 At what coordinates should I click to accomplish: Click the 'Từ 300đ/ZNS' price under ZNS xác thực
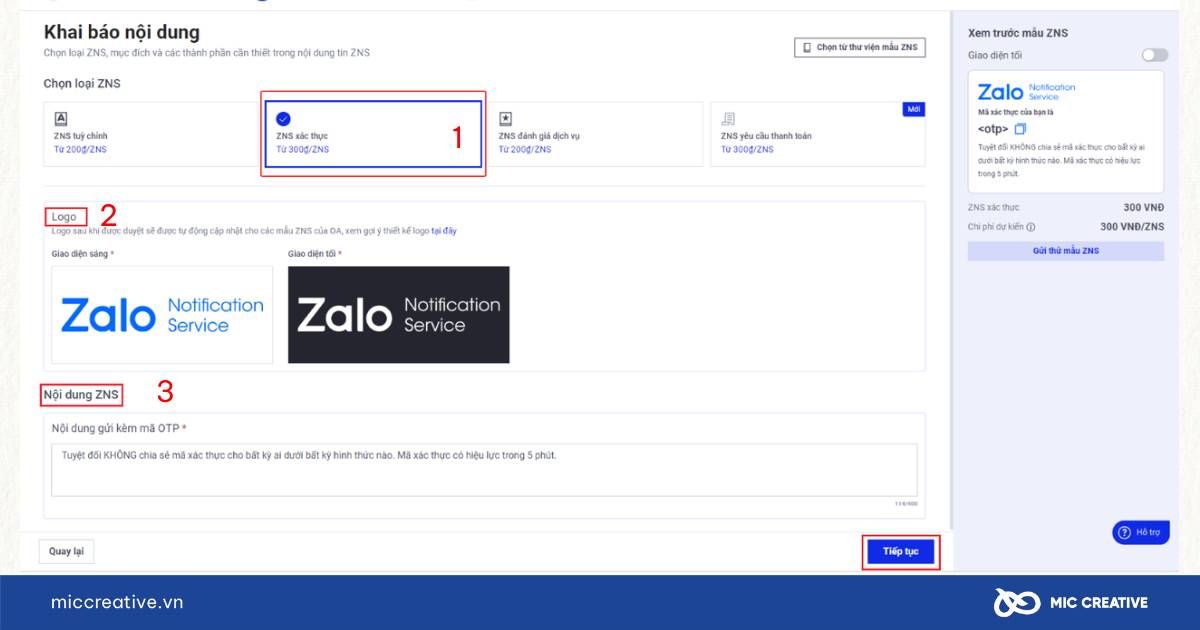tap(302, 150)
